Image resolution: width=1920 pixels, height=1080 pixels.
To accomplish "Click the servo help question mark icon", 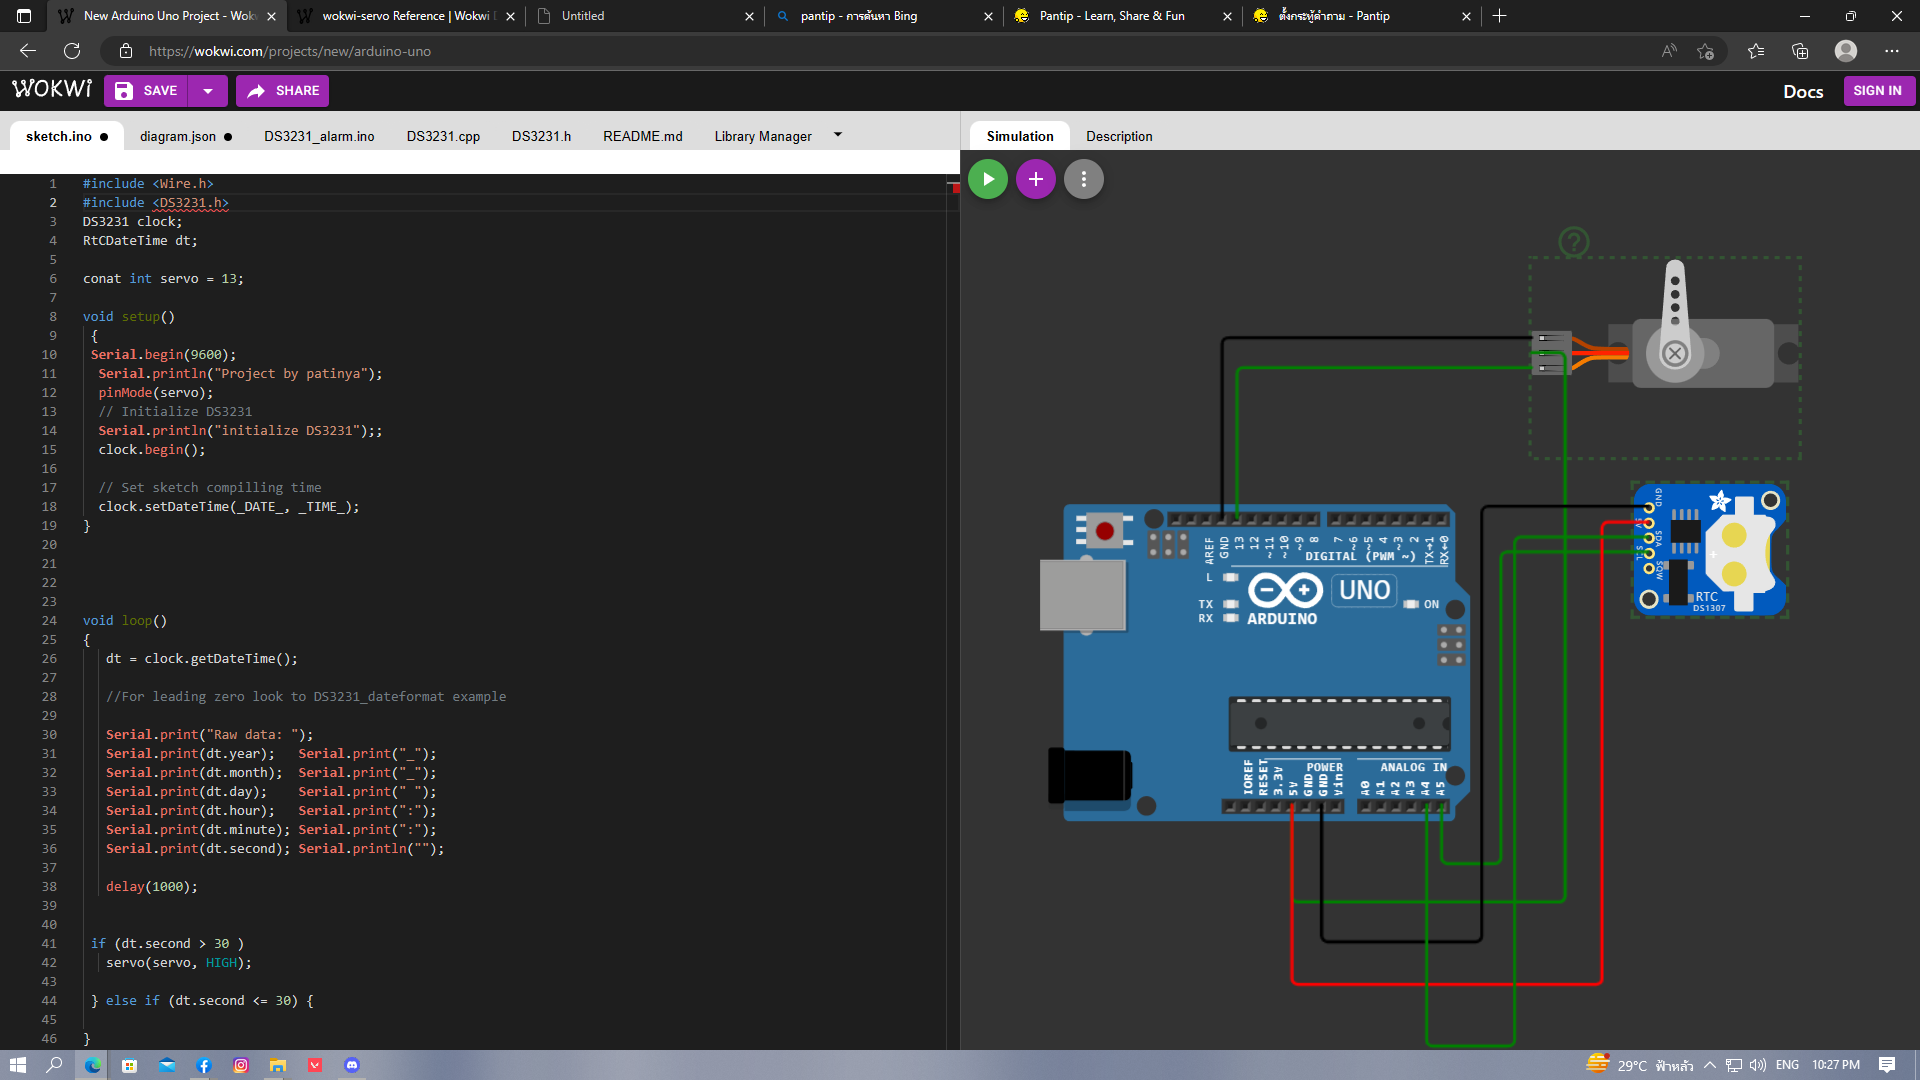I will pos(1573,242).
